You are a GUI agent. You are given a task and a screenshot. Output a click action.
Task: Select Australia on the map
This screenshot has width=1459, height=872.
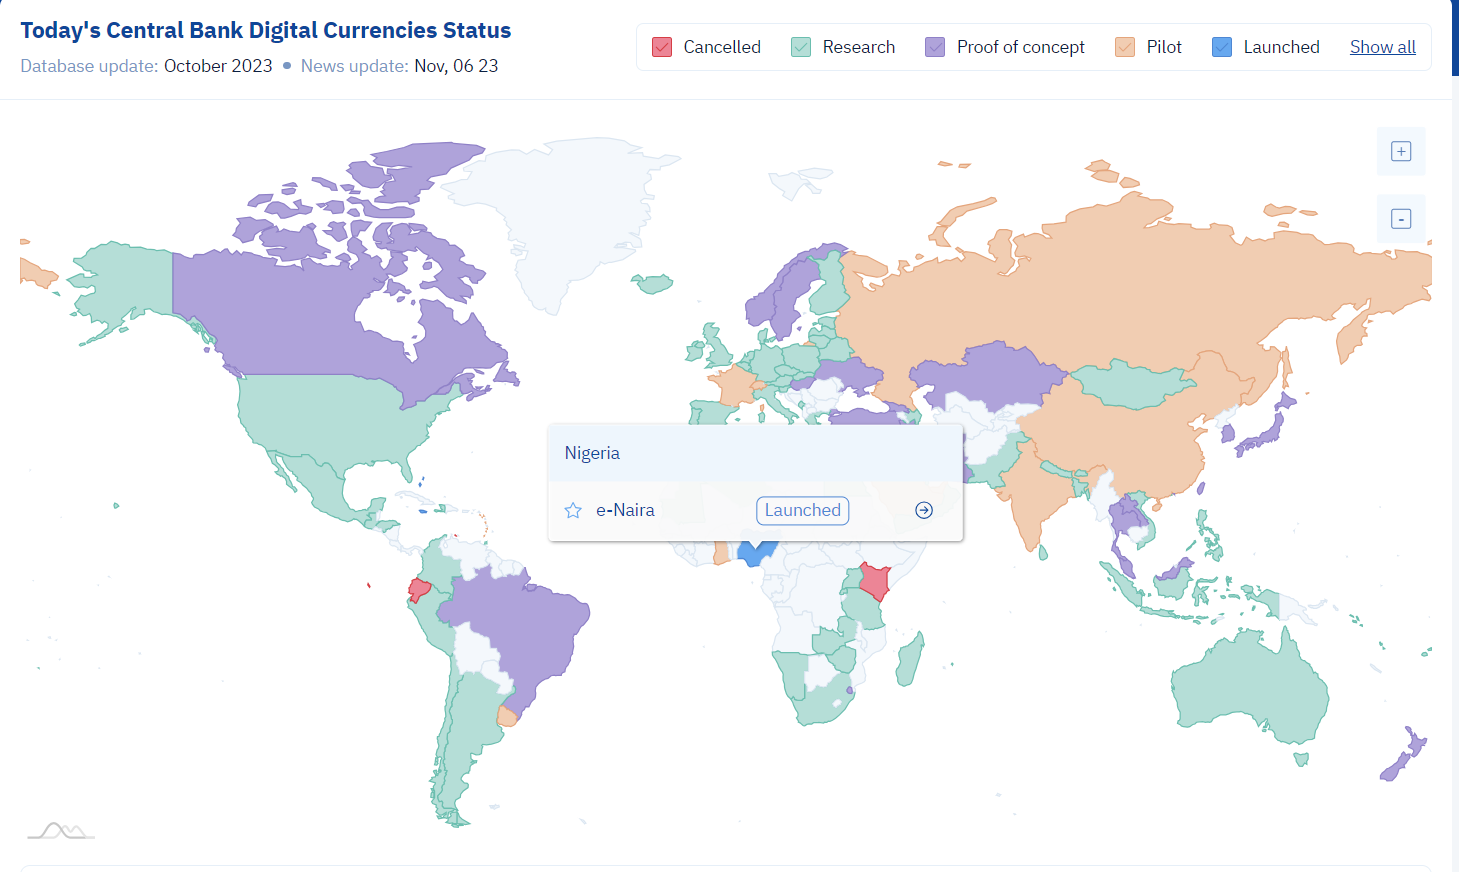pyautogui.click(x=1250, y=690)
